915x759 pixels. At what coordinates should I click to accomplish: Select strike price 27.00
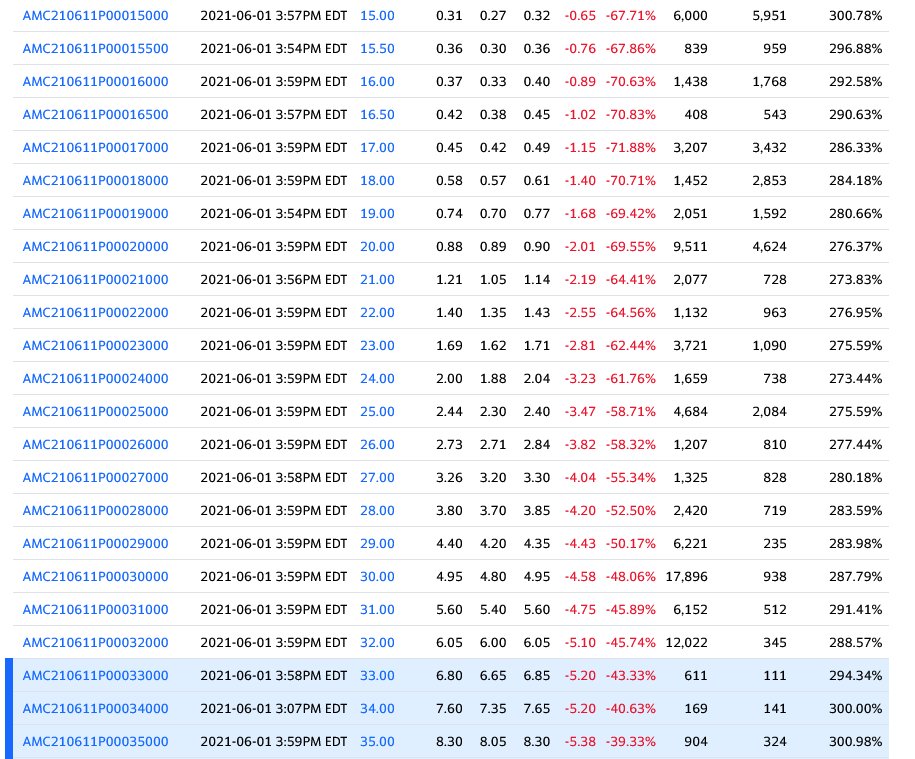[377, 477]
